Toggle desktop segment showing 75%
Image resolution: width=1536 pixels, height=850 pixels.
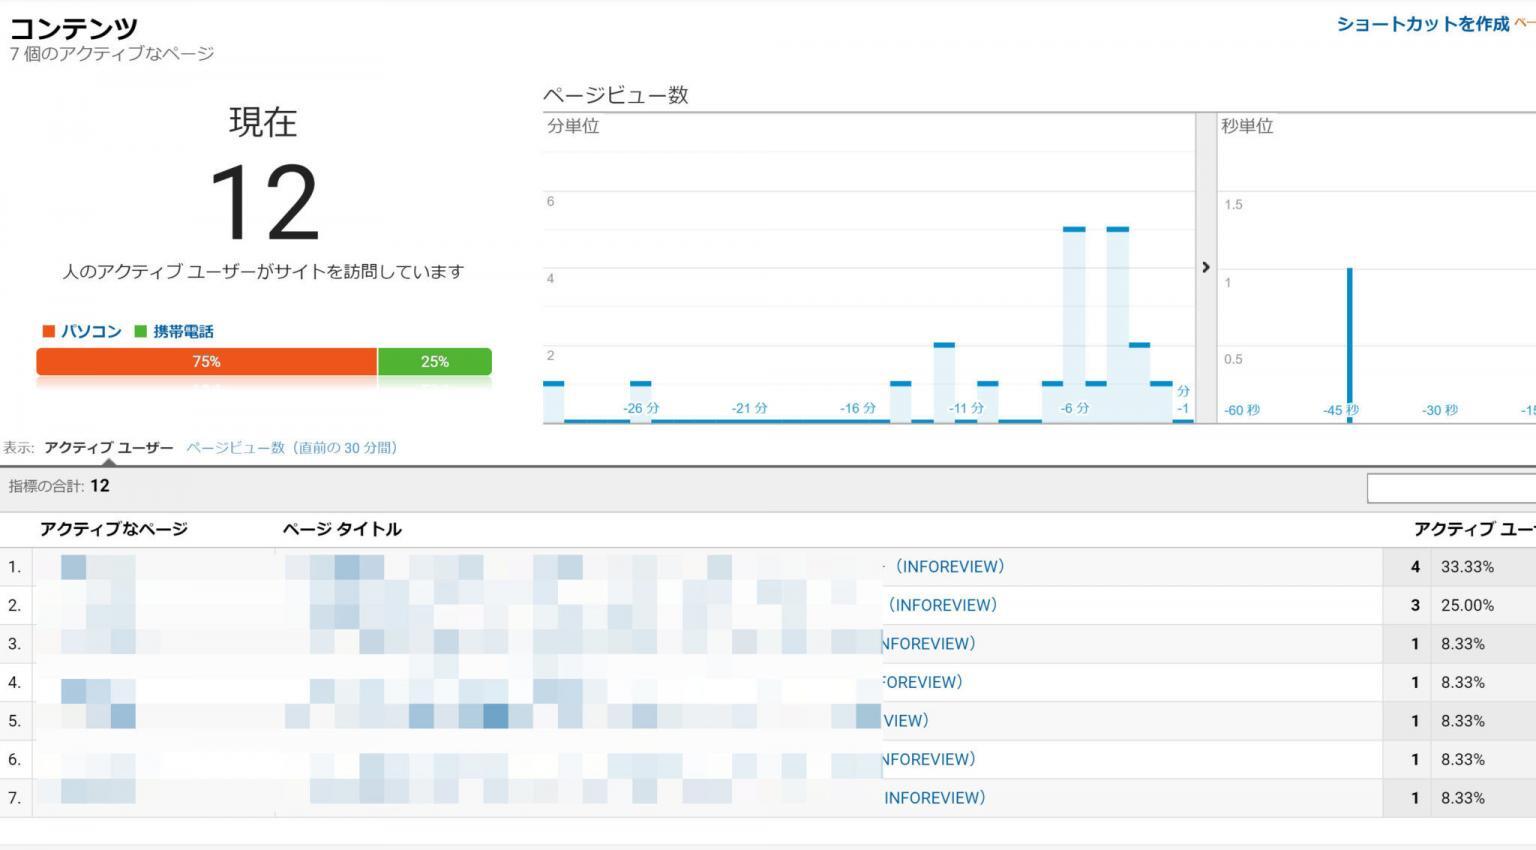click(x=206, y=362)
